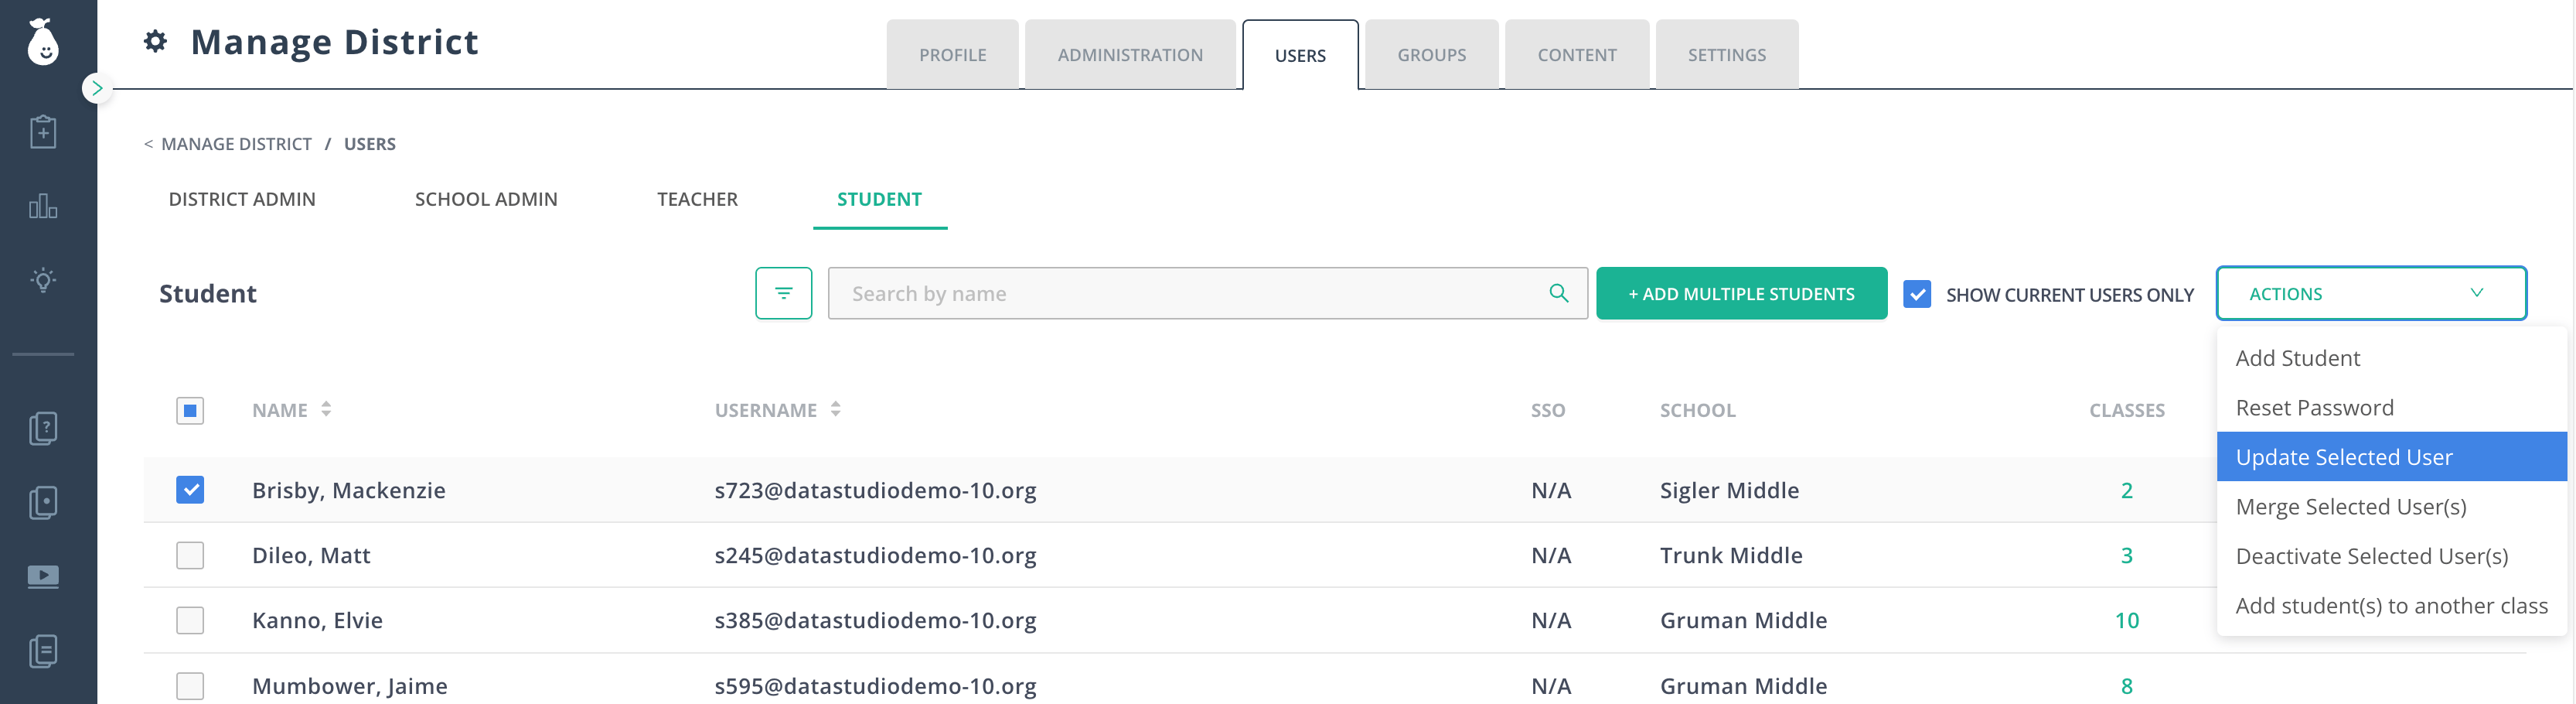The width and height of the screenshot is (2576, 704).
Task: Open the lined document icon at the sidebar bottom
Action: click(x=43, y=651)
